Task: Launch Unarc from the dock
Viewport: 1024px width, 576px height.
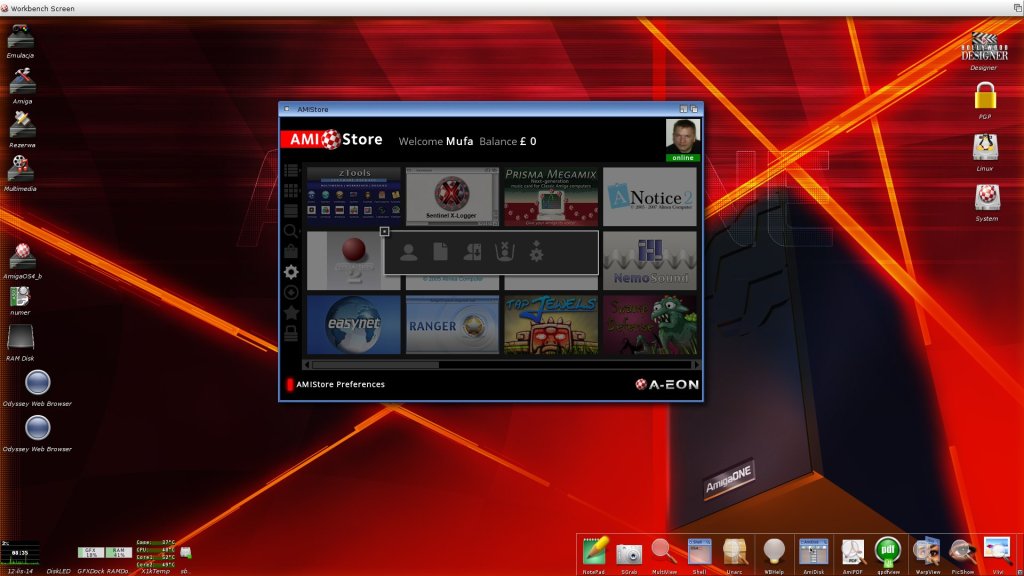Action: pos(735,554)
